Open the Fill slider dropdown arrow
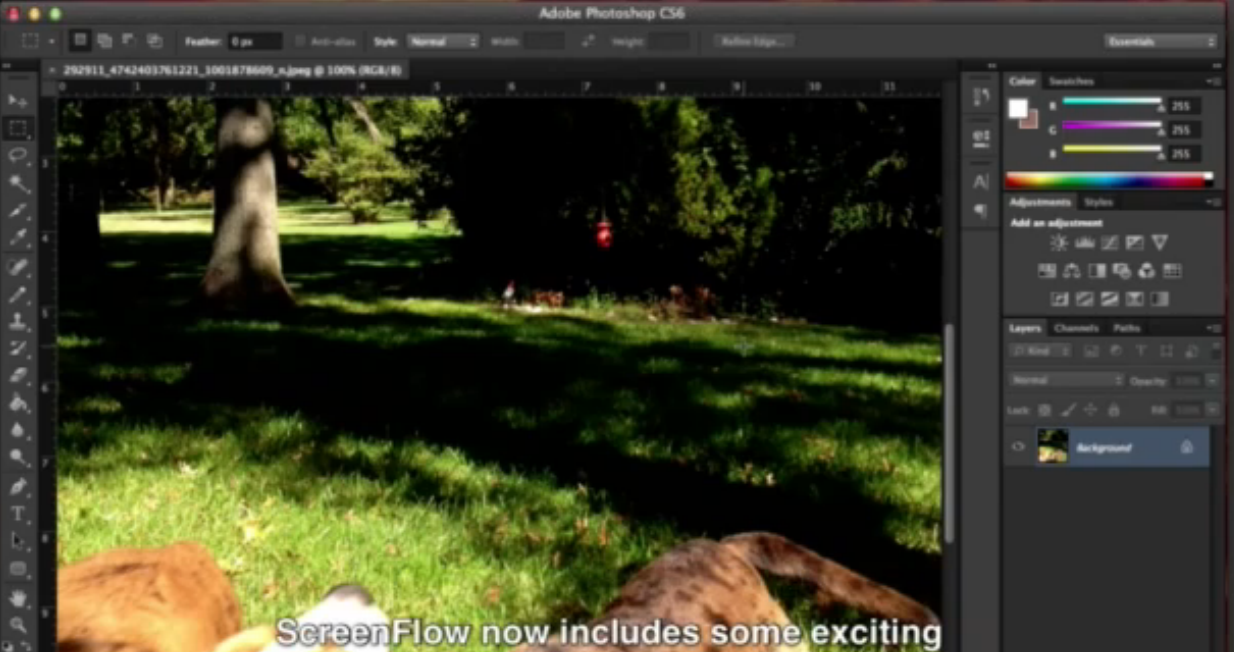Image resolution: width=1234 pixels, height=652 pixels. tap(1212, 410)
